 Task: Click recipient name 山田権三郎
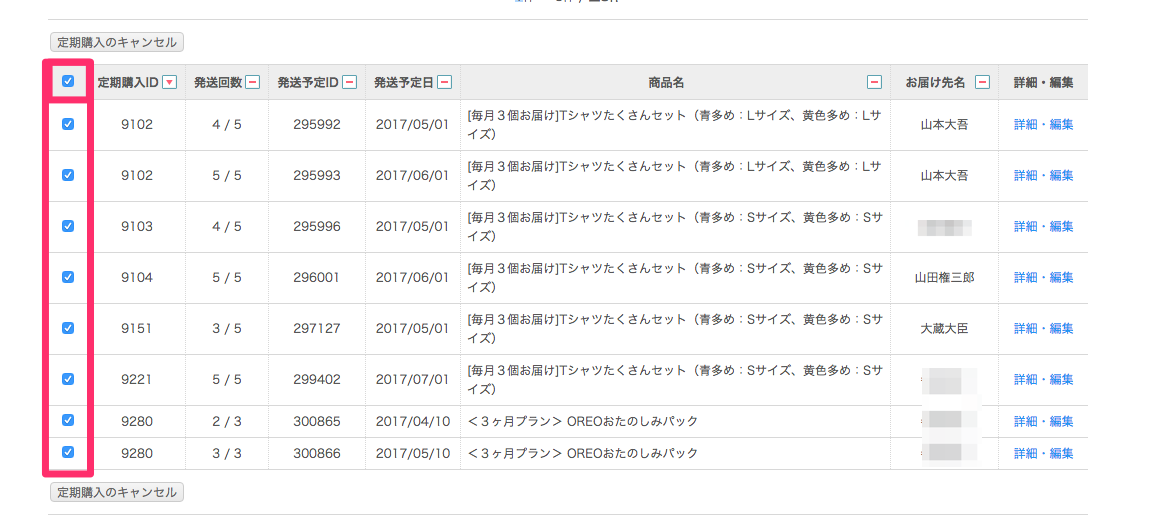944,278
